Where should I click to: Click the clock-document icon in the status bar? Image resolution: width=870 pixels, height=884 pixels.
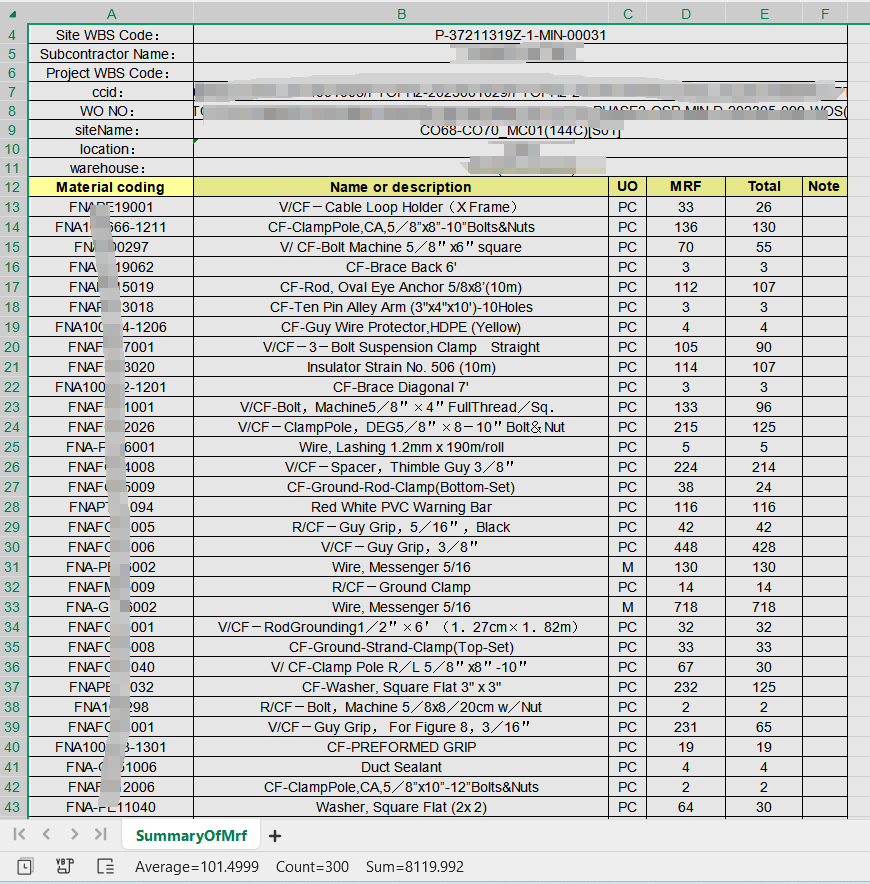click(x=25, y=867)
